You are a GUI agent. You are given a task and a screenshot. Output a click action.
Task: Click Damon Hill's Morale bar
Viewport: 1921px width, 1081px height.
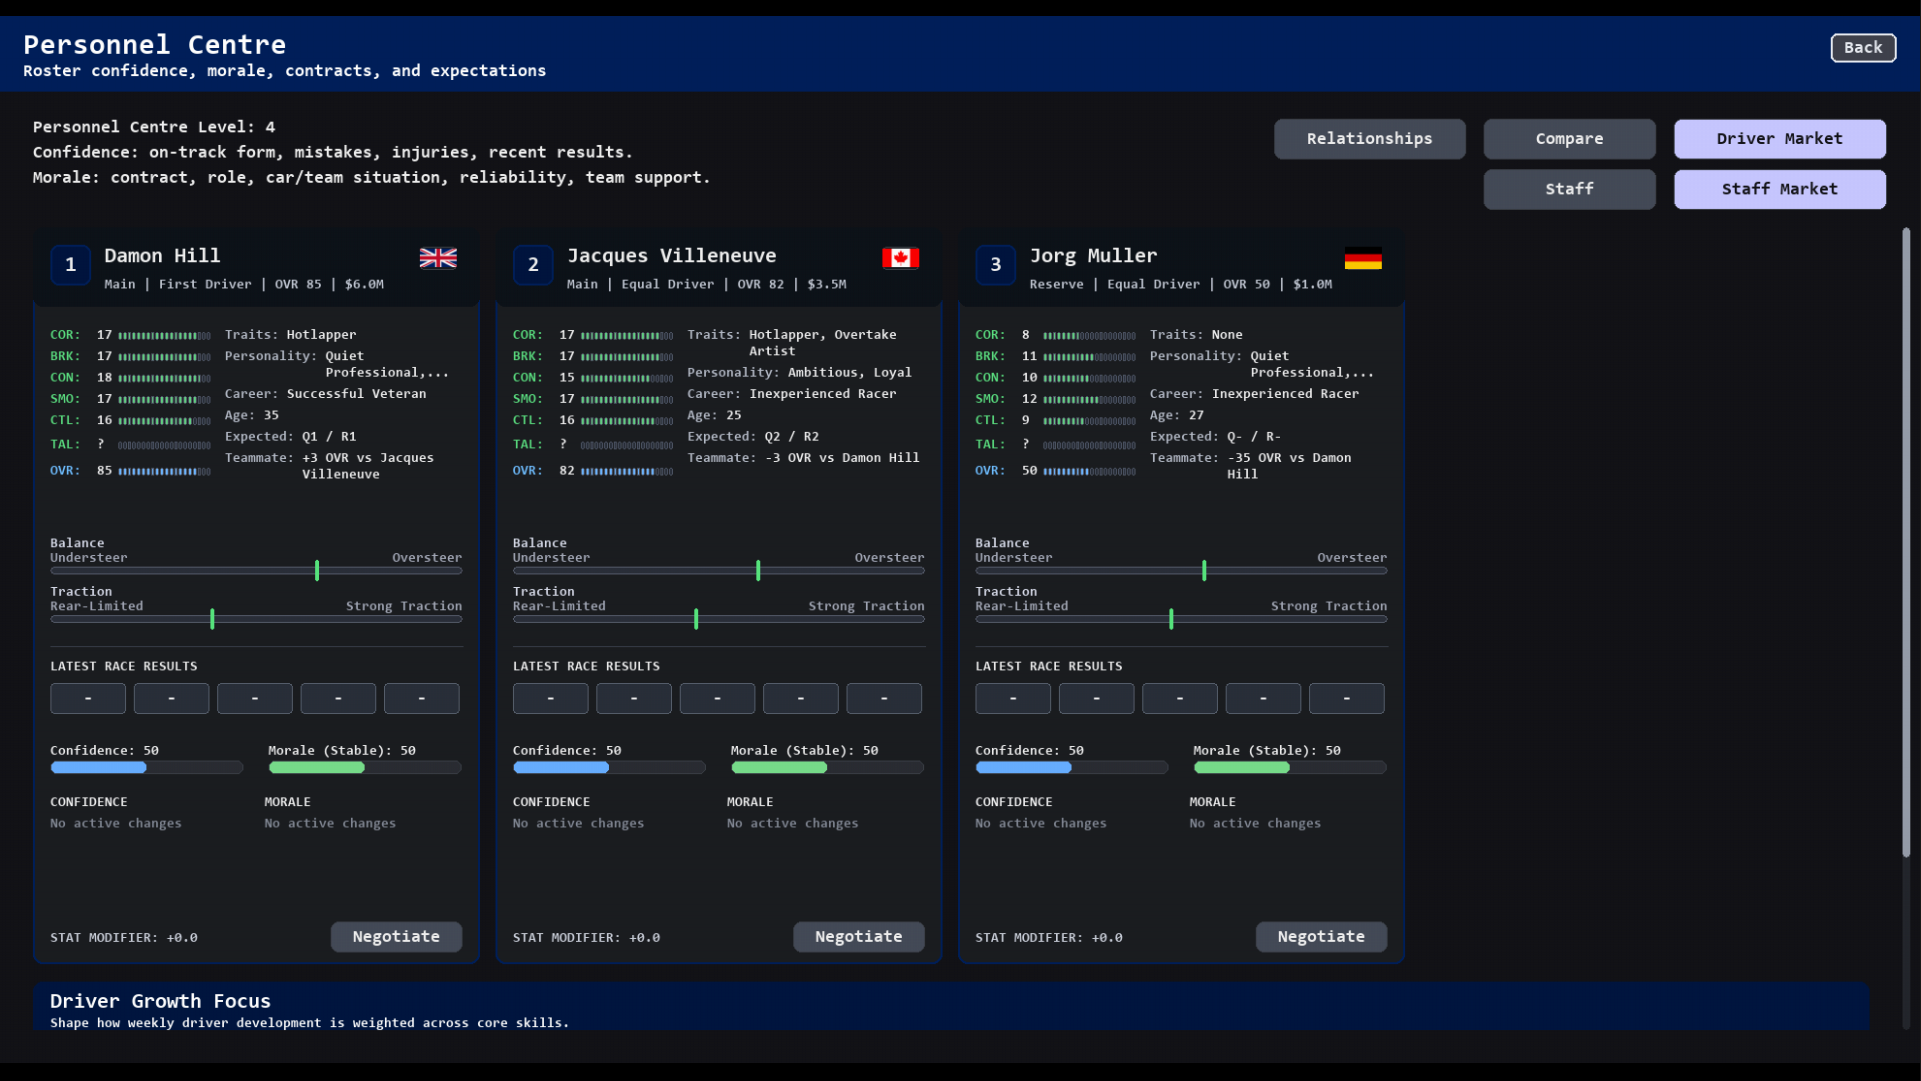(x=365, y=768)
